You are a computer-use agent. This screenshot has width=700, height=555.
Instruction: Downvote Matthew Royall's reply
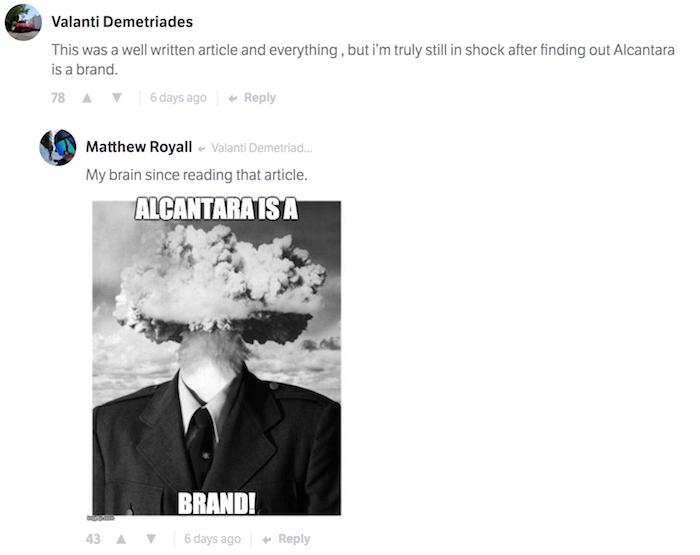[x=151, y=539]
